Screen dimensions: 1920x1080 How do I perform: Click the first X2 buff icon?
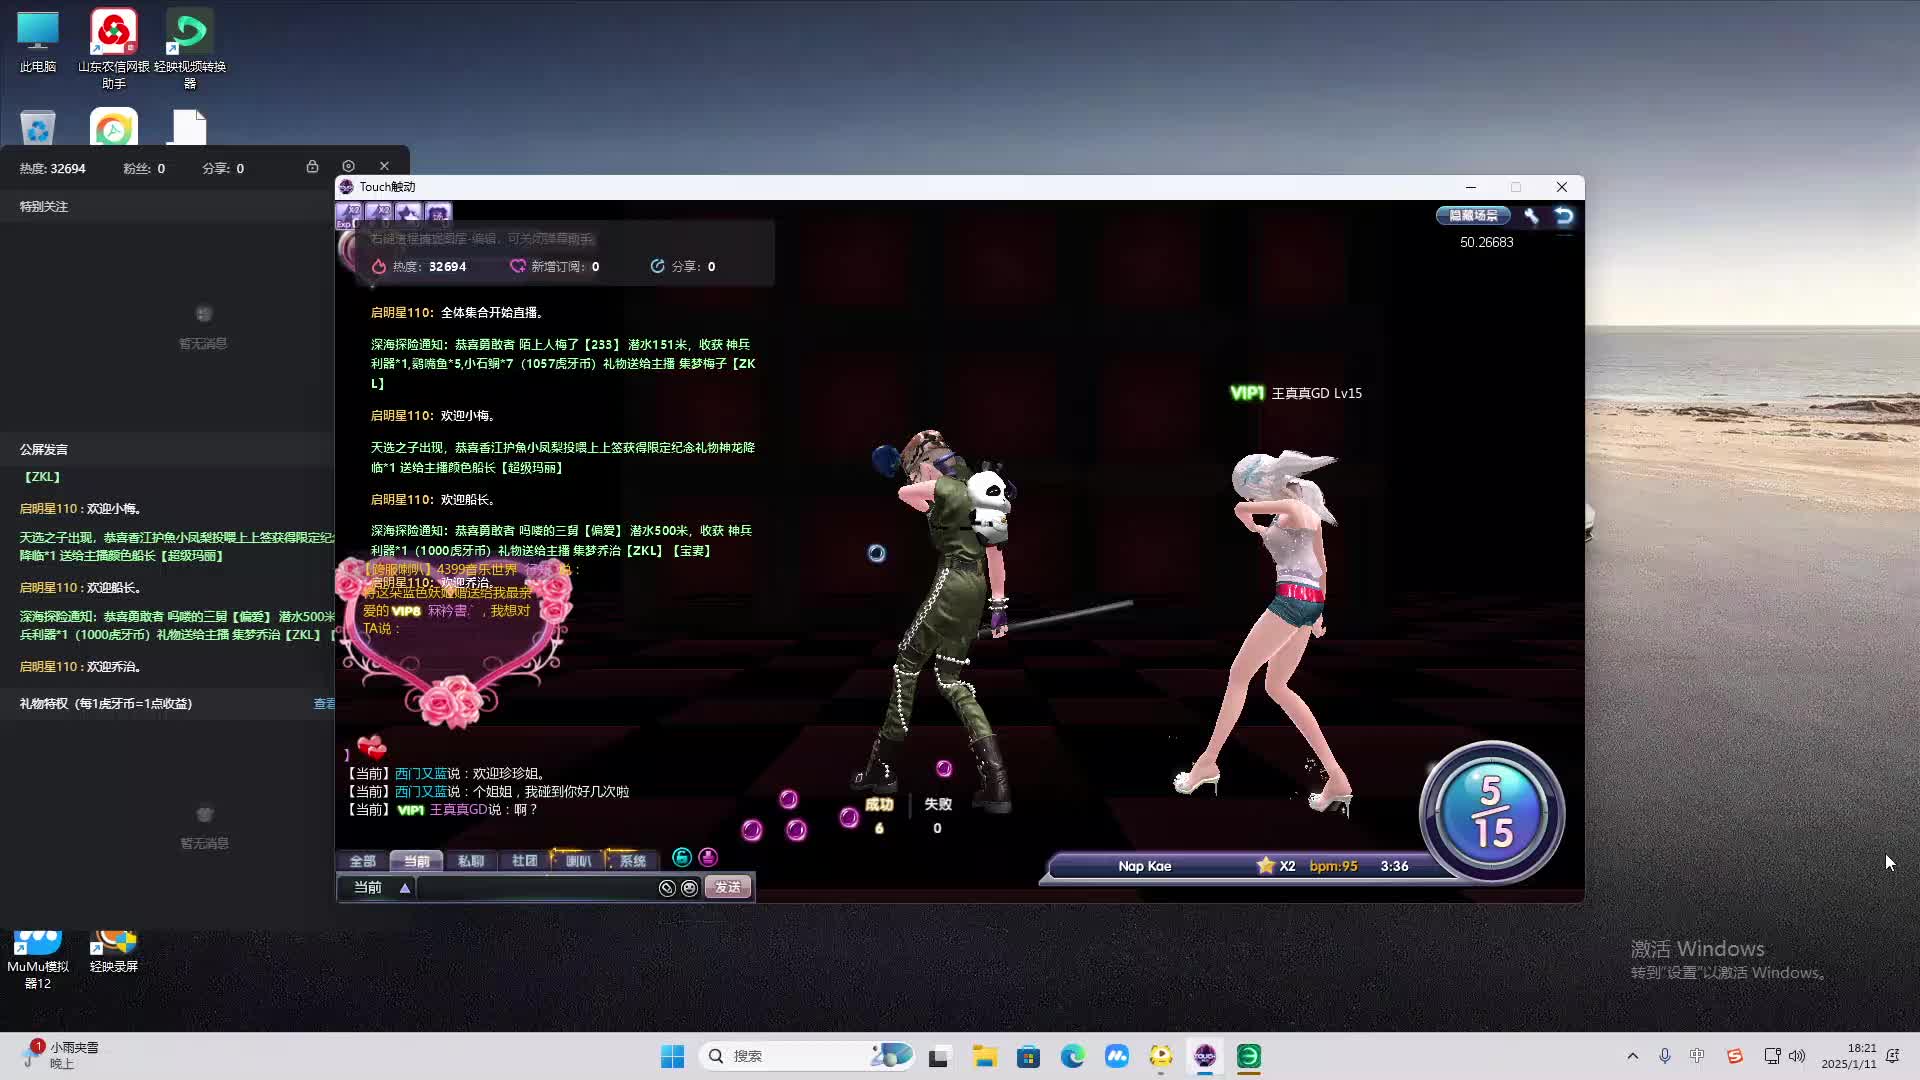click(350, 213)
